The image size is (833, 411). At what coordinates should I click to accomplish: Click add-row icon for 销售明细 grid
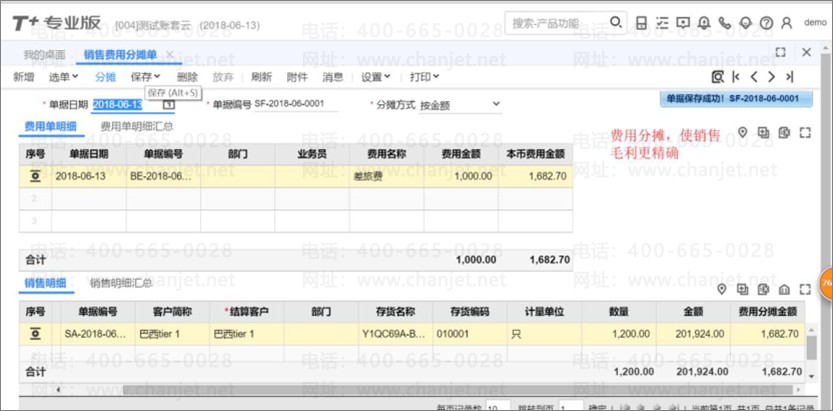tap(743, 289)
